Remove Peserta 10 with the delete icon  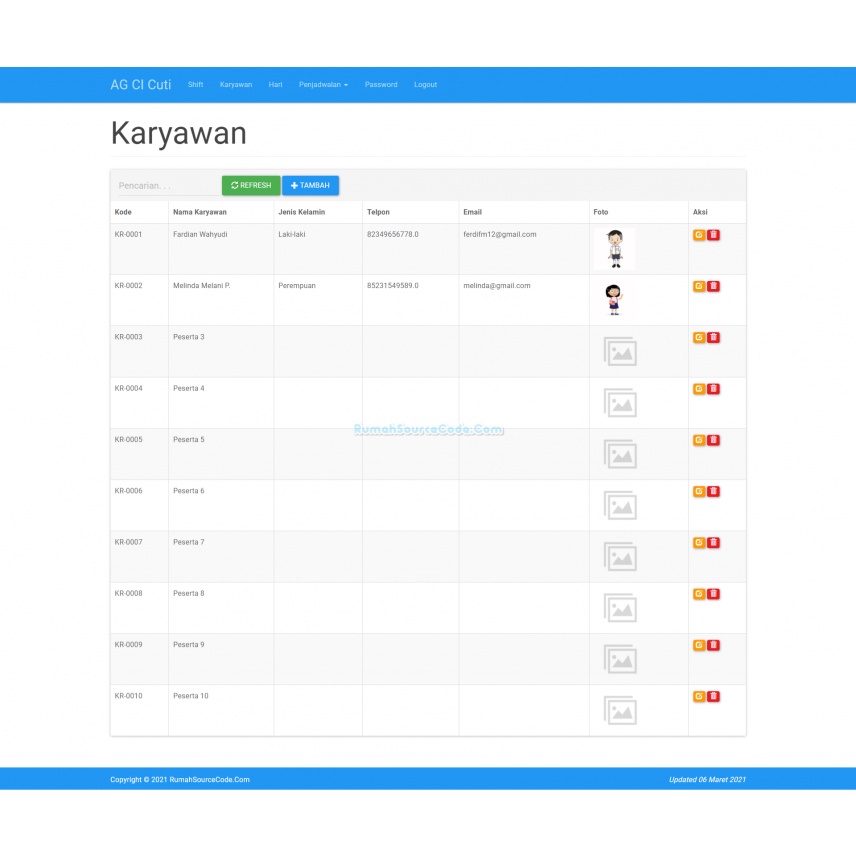pos(713,696)
